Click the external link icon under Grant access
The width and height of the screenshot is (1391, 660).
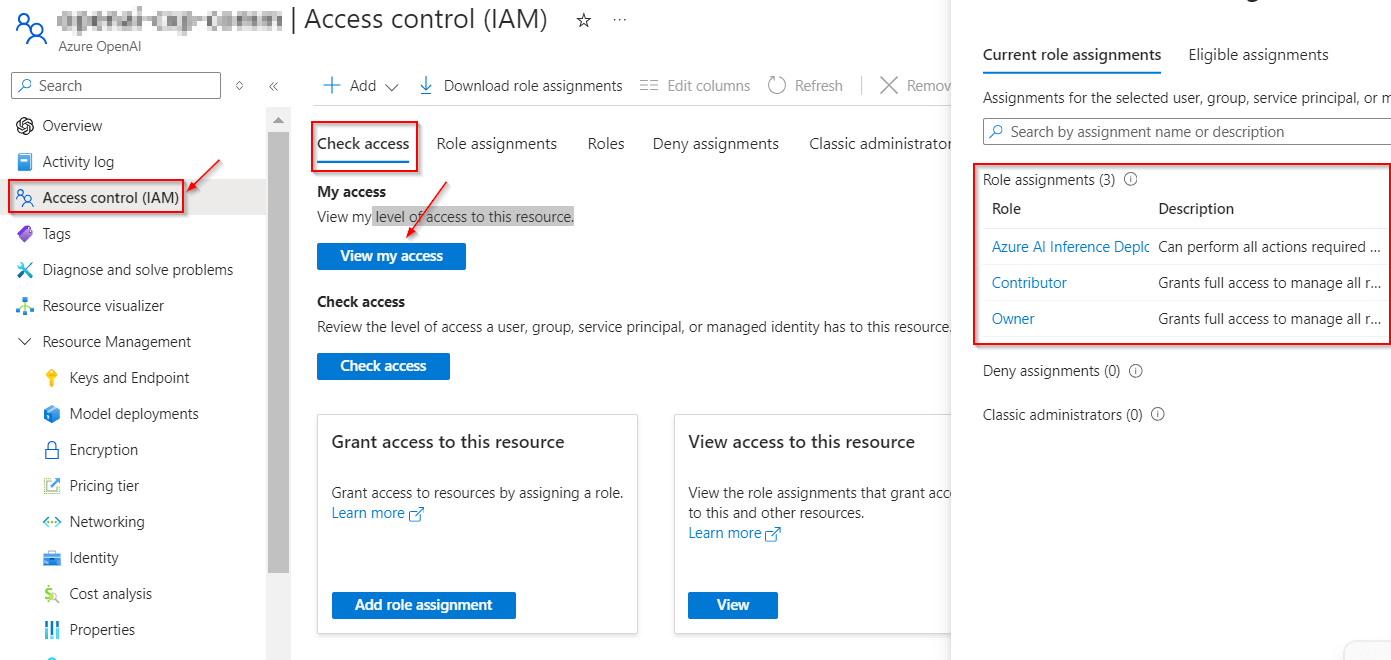point(417,514)
